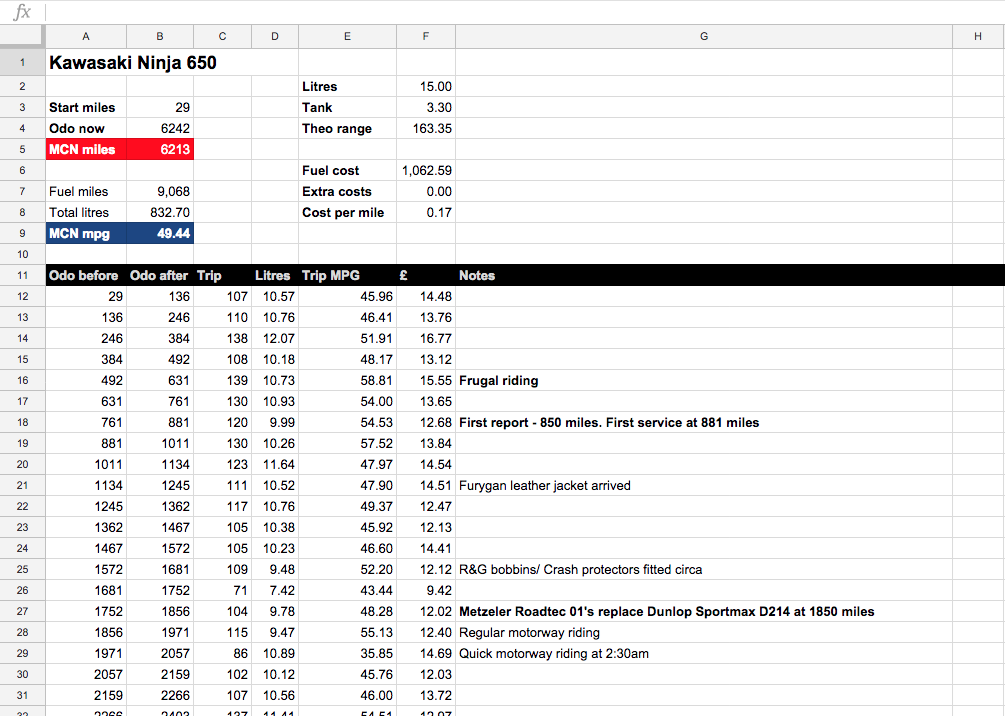Select column B header
This screenshot has height=716, width=1005.
160,37
